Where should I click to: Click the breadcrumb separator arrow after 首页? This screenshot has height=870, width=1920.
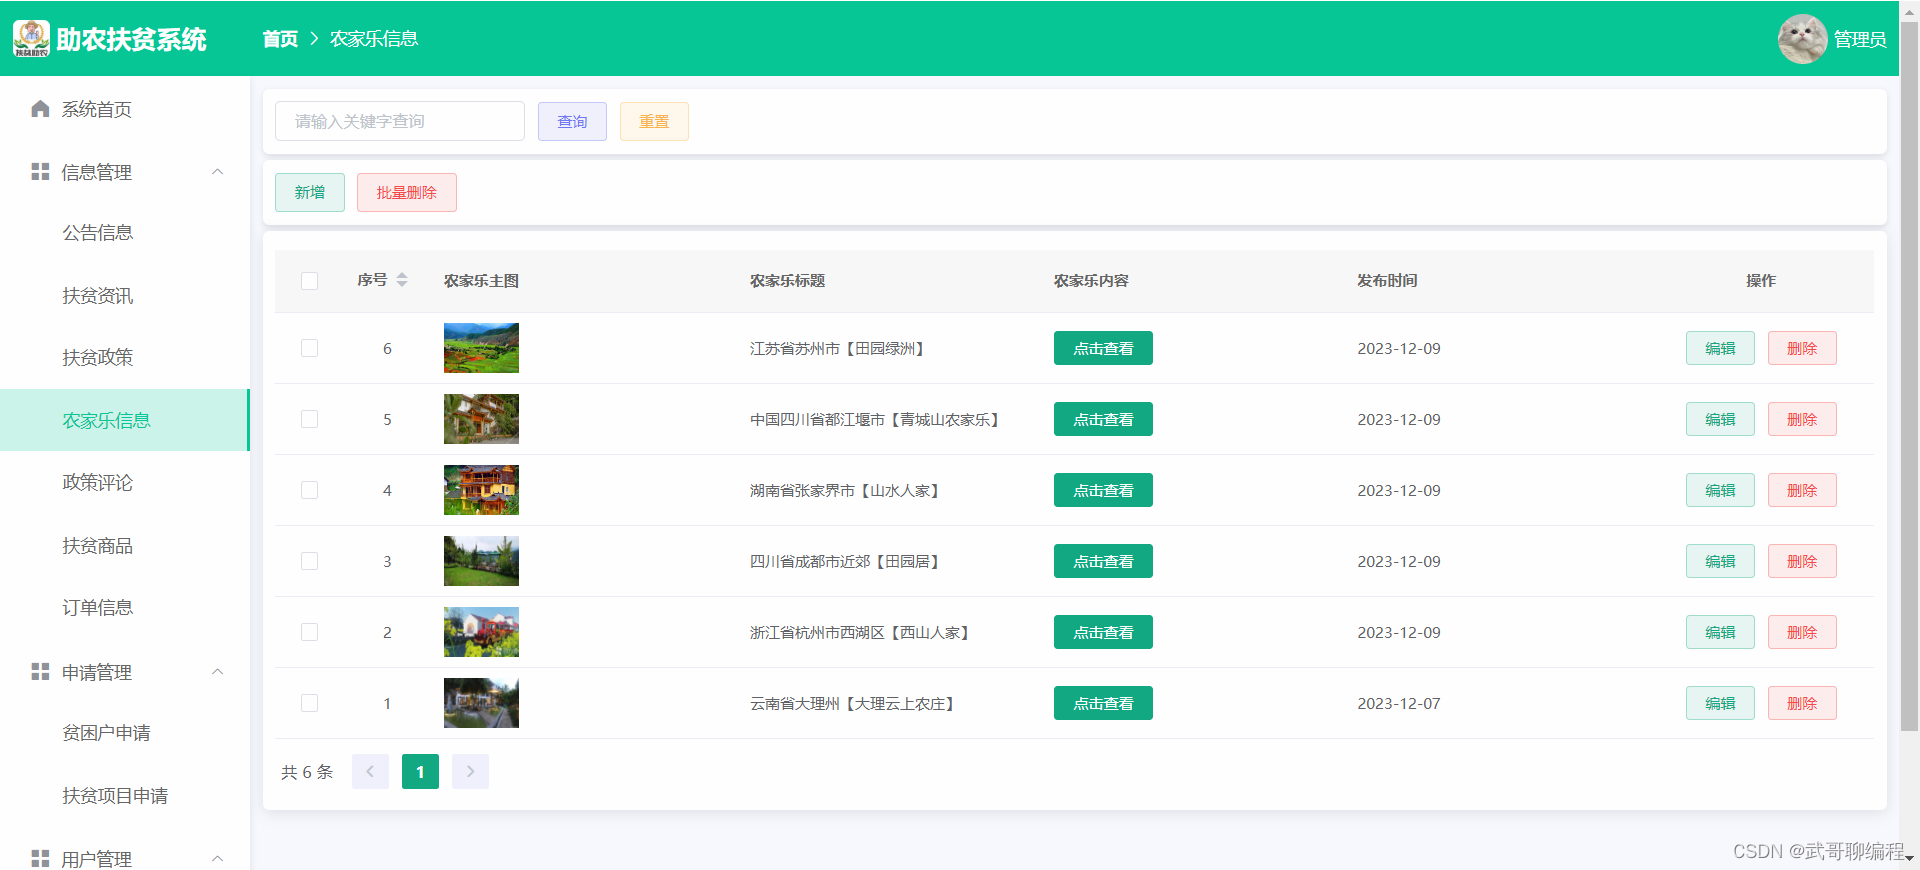314,38
